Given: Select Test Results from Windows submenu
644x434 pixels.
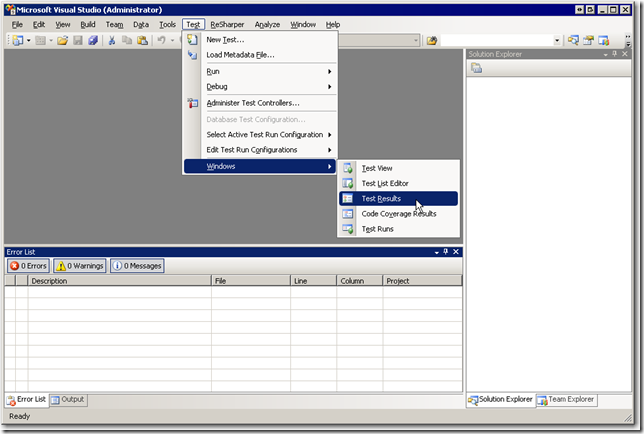Looking at the screenshot, I should click(398, 199).
